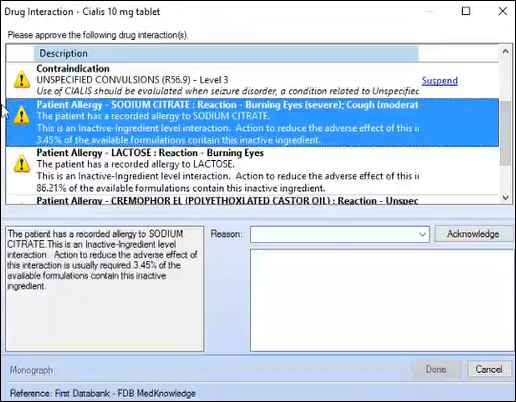The width and height of the screenshot is (516, 402).
Task: Click the grayed-out Done button
Action: (436, 369)
